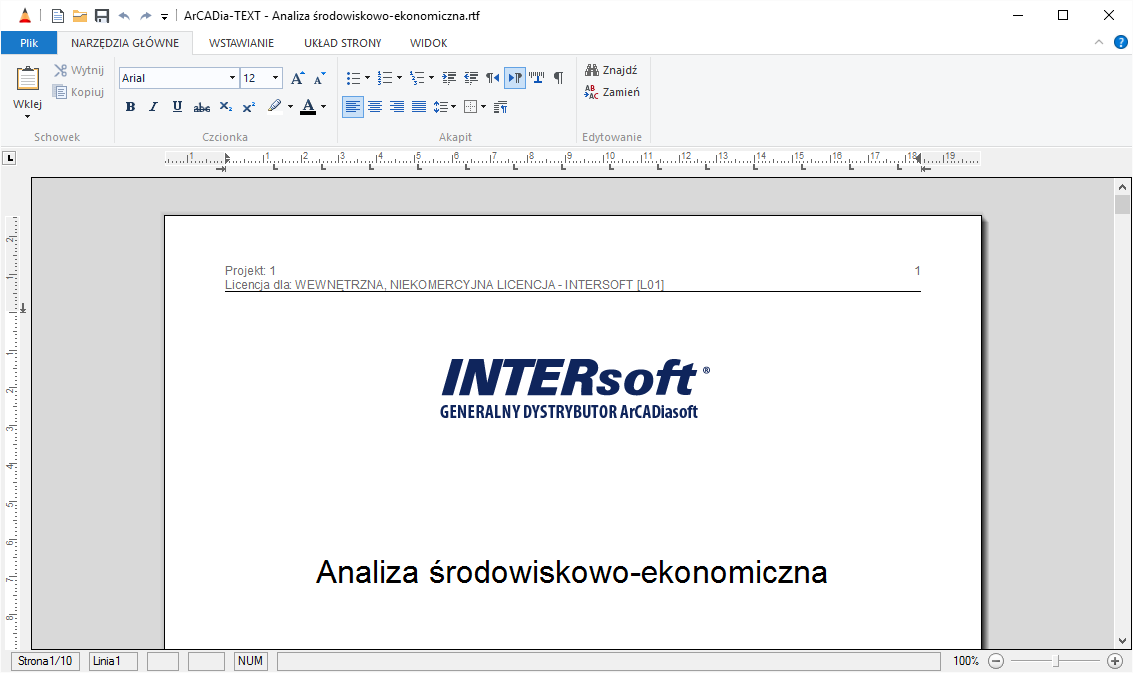Screen dimensions: 1133x673
Task: Open the Arial font name dropdown
Action: (232, 78)
